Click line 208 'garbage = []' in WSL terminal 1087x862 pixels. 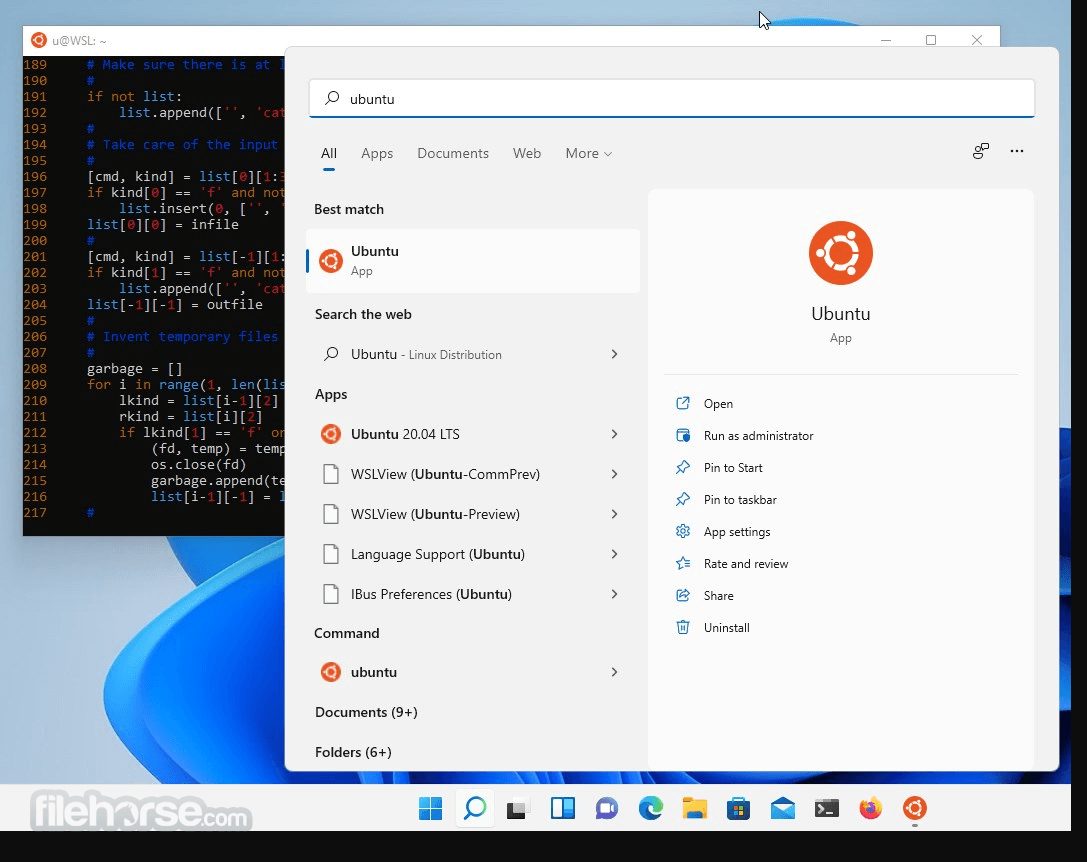click(134, 369)
